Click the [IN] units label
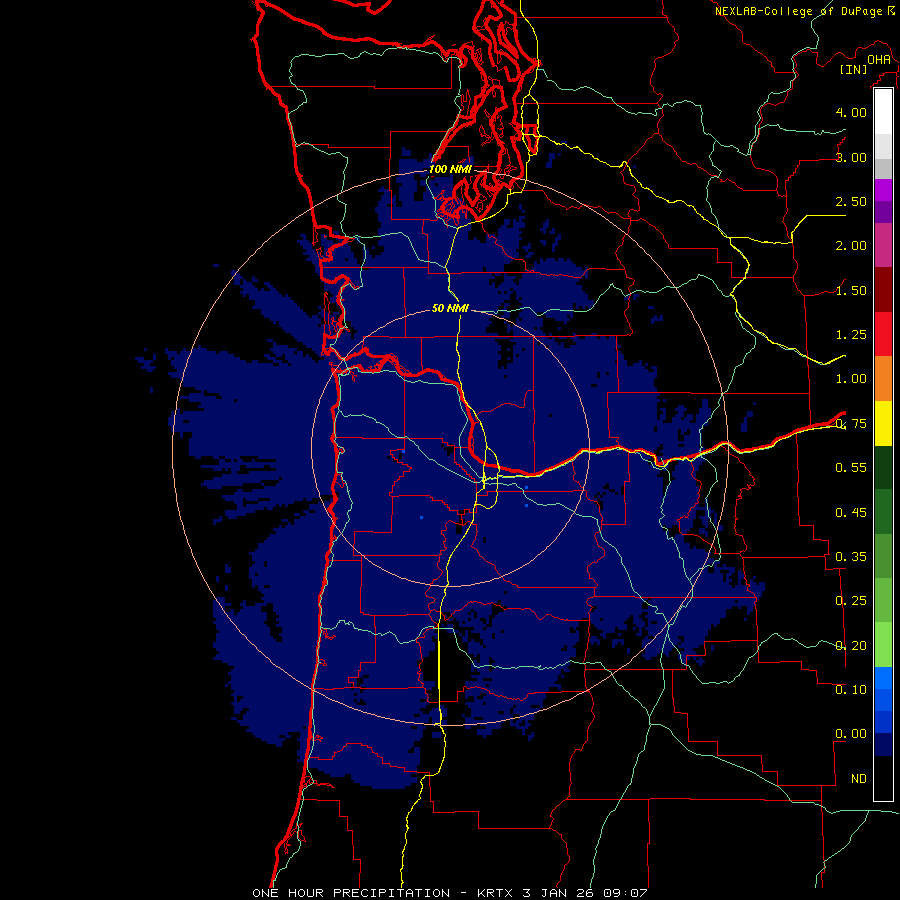The width and height of the screenshot is (900, 900). (853, 69)
